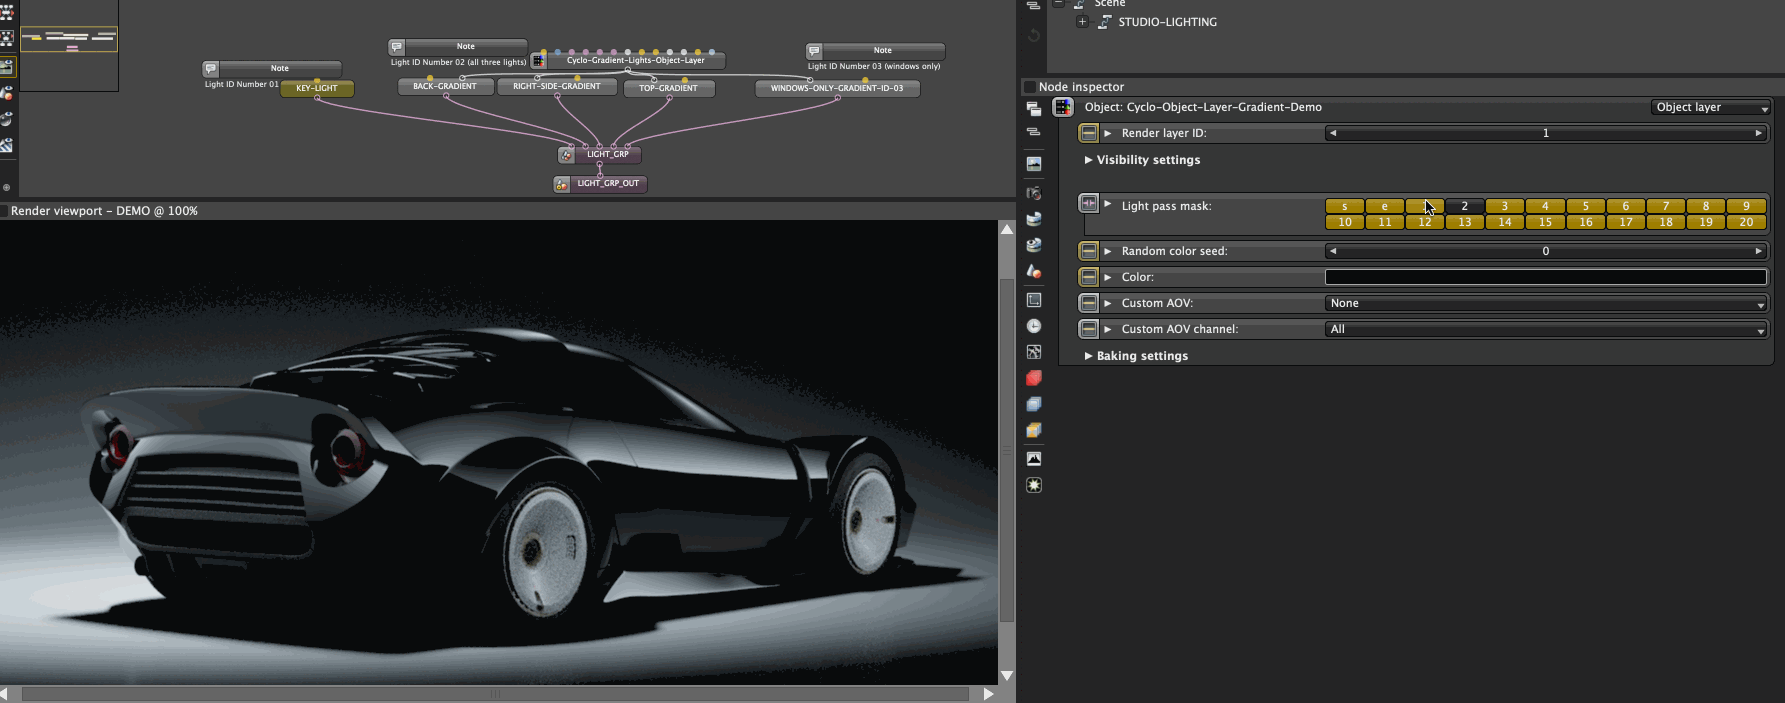Click the kernel settings icon below the clock
Screen dimensions: 1785x703
coord(1034,352)
